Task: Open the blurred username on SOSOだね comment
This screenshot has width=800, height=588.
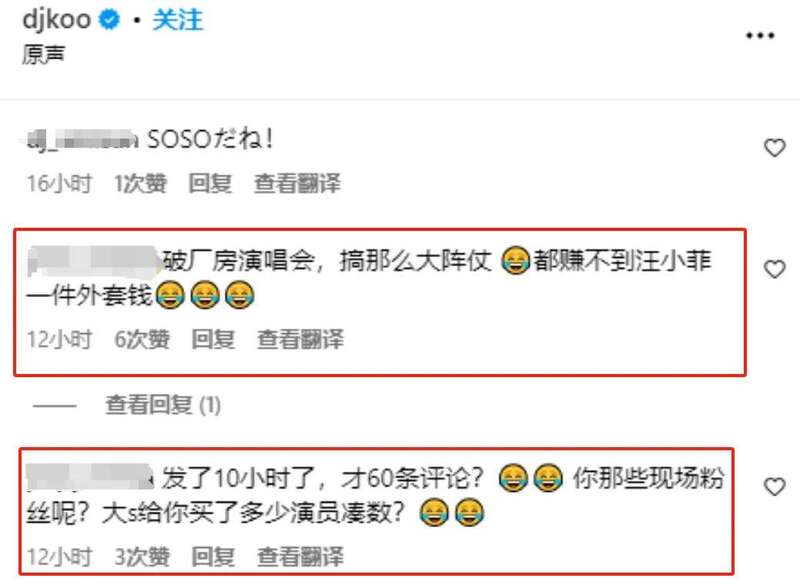Action: click(x=82, y=140)
